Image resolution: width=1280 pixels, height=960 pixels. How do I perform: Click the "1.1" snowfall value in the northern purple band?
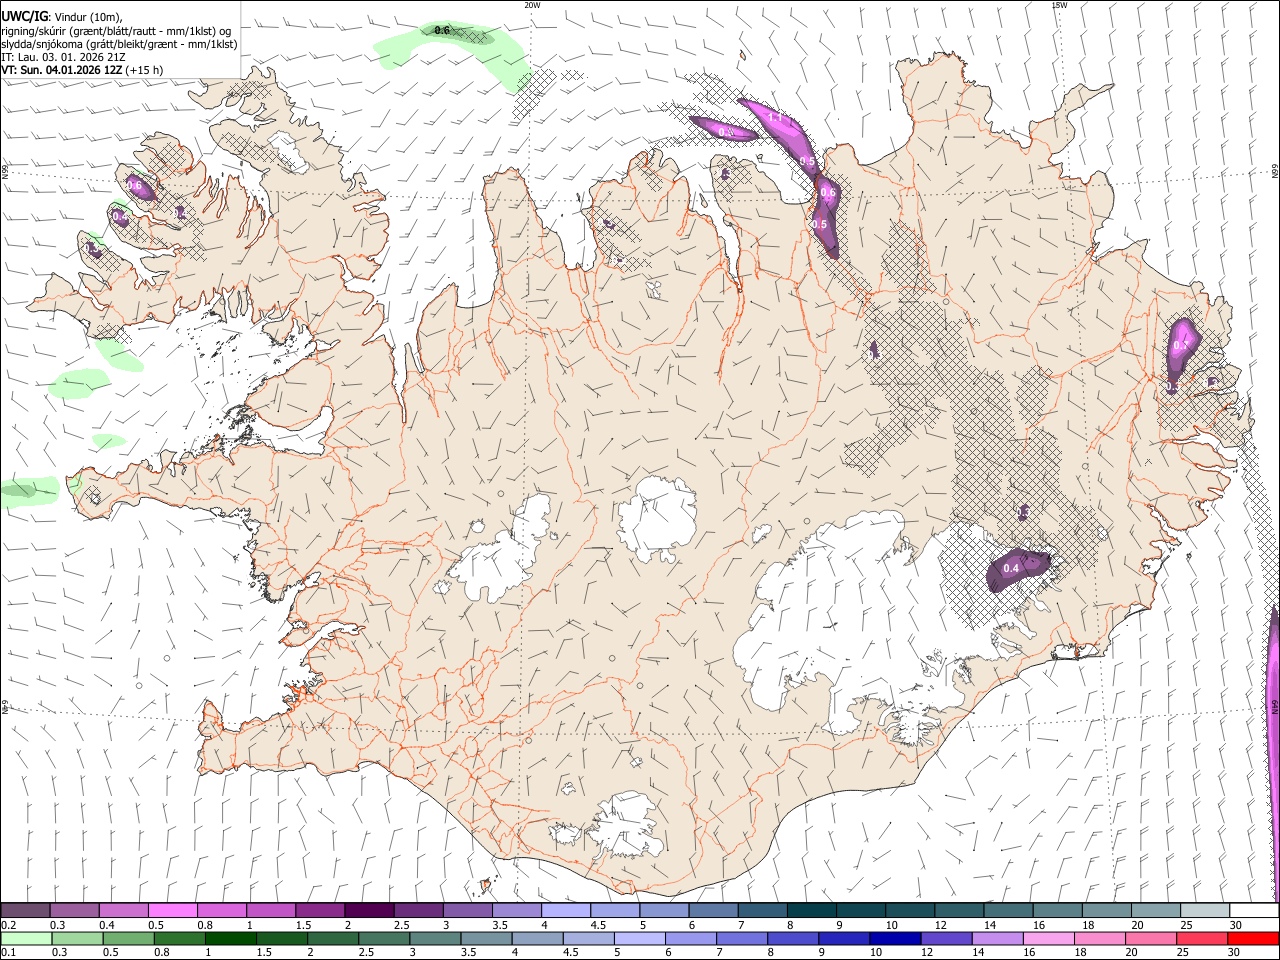[x=774, y=118]
